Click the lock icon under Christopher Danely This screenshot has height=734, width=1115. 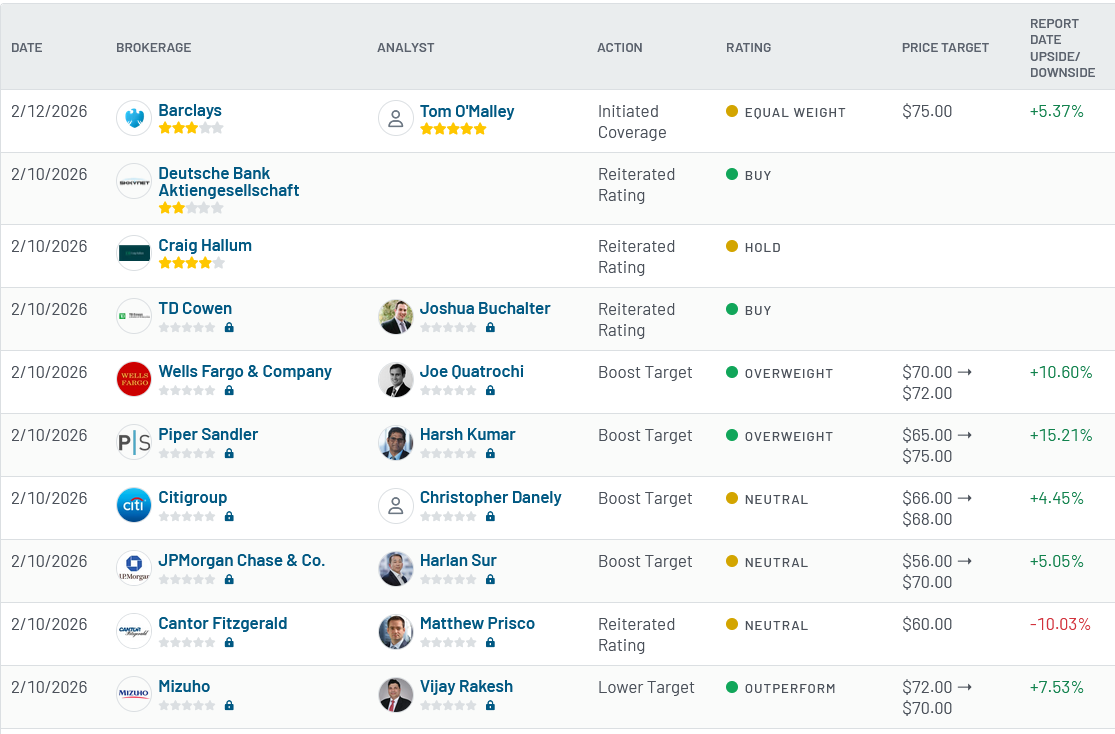[x=490, y=516]
